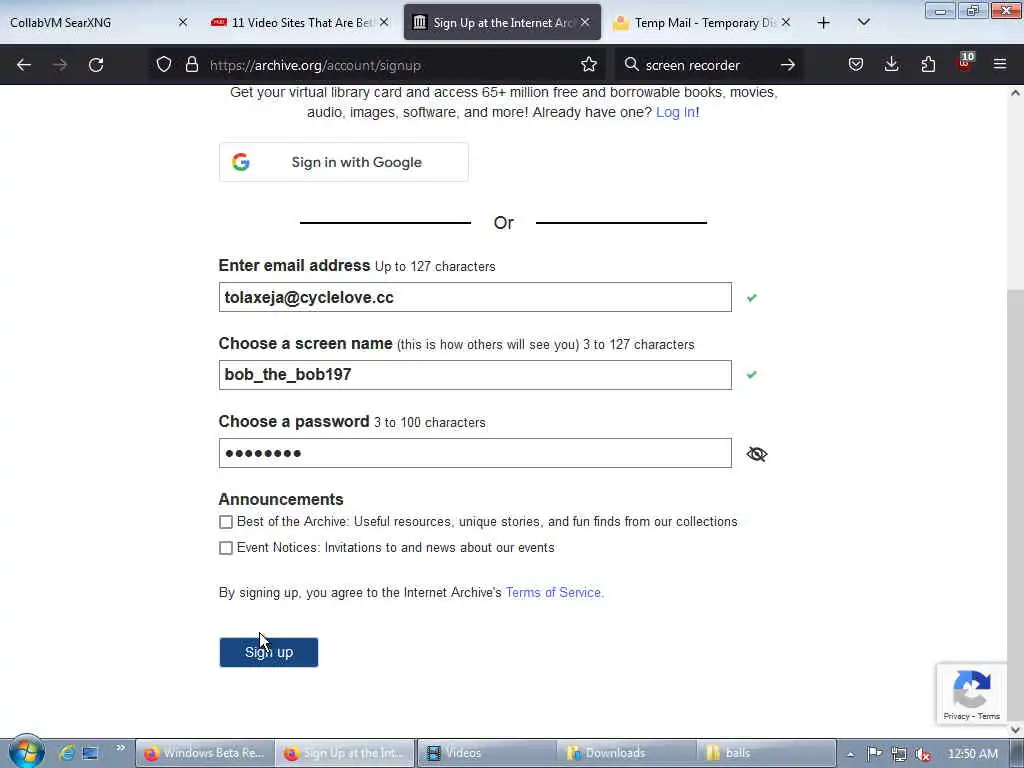The width and height of the screenshot is (1024, 768).
Task: Submit search with arrow button
Action: point(788,65)
